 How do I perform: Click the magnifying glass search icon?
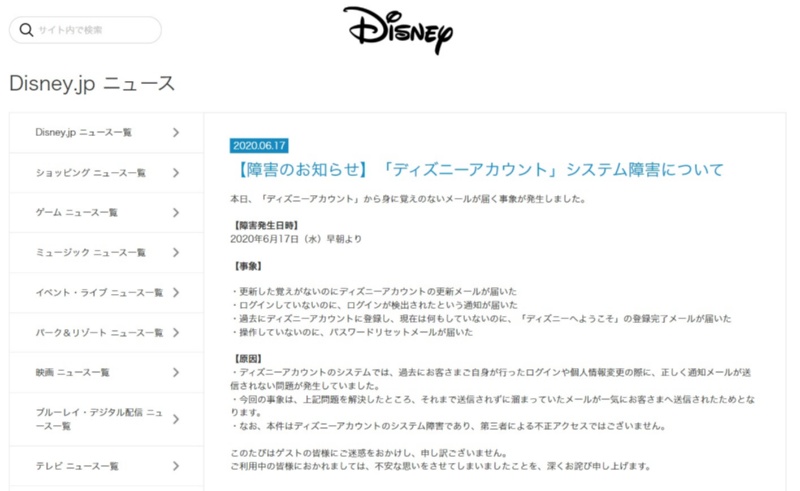(26, 30)
